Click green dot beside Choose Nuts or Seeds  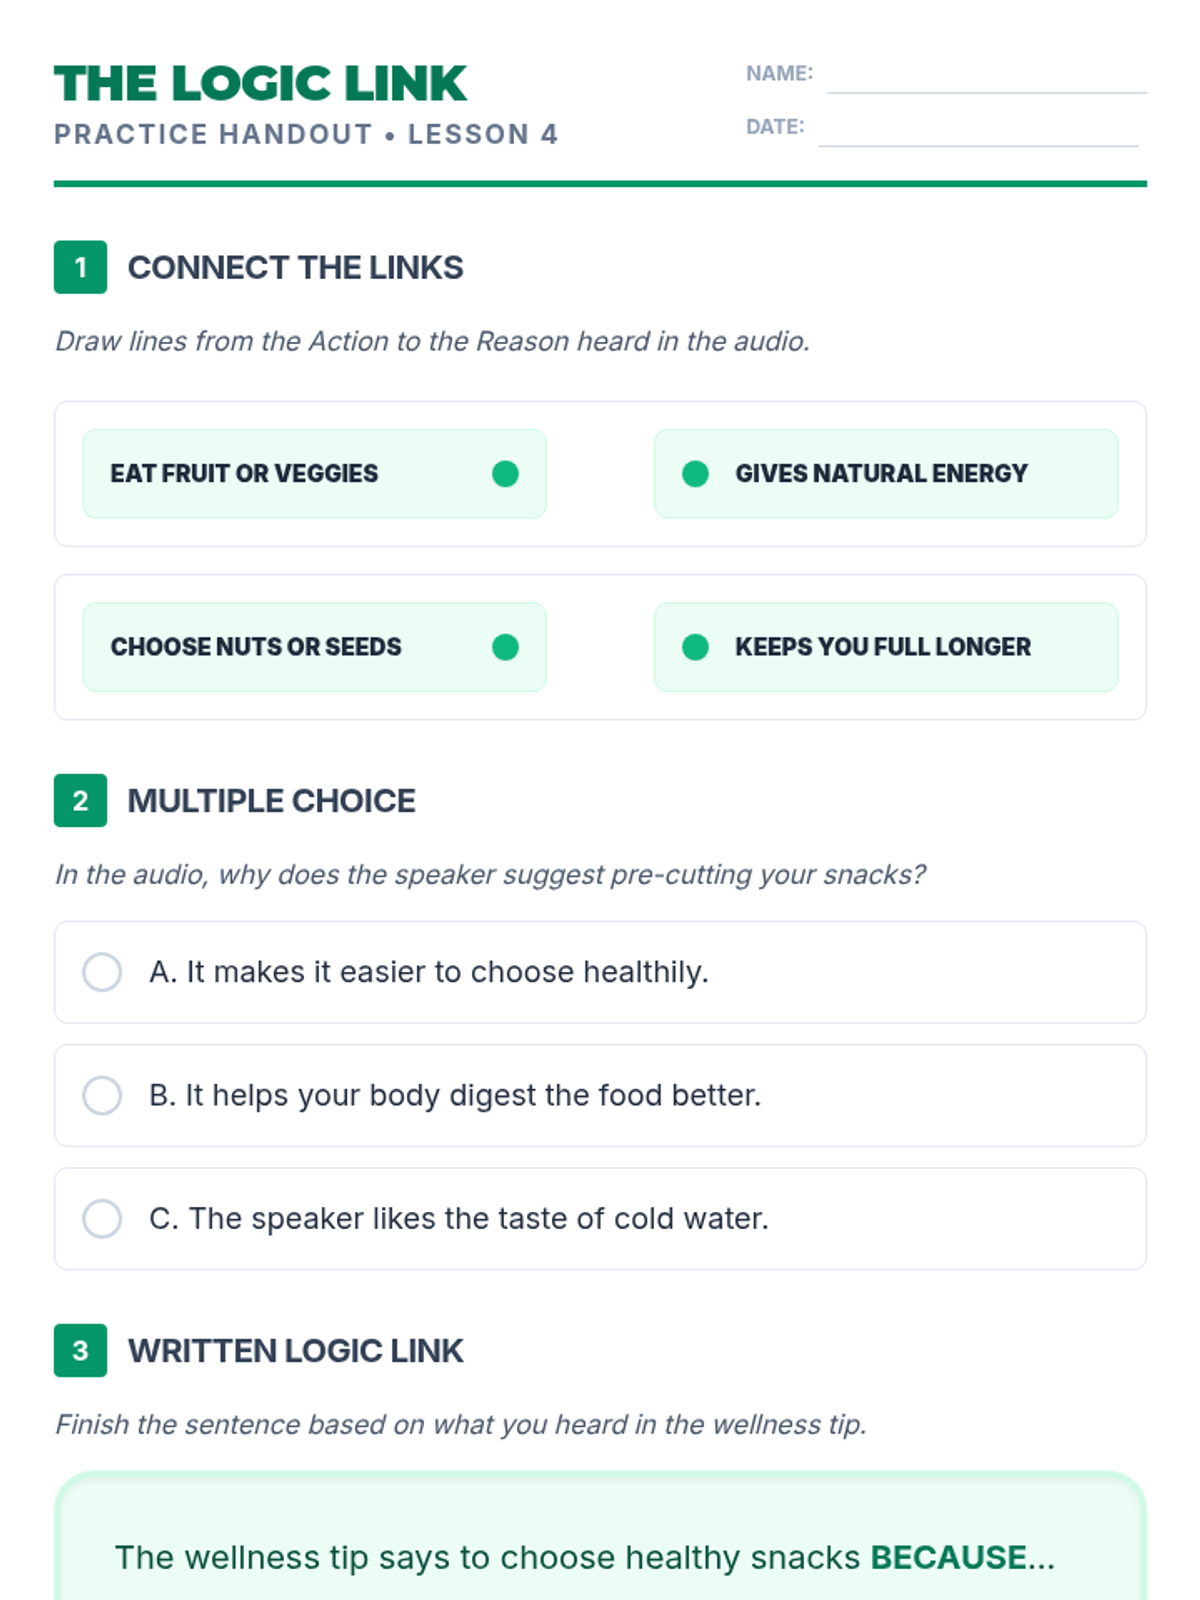[505, 647]
